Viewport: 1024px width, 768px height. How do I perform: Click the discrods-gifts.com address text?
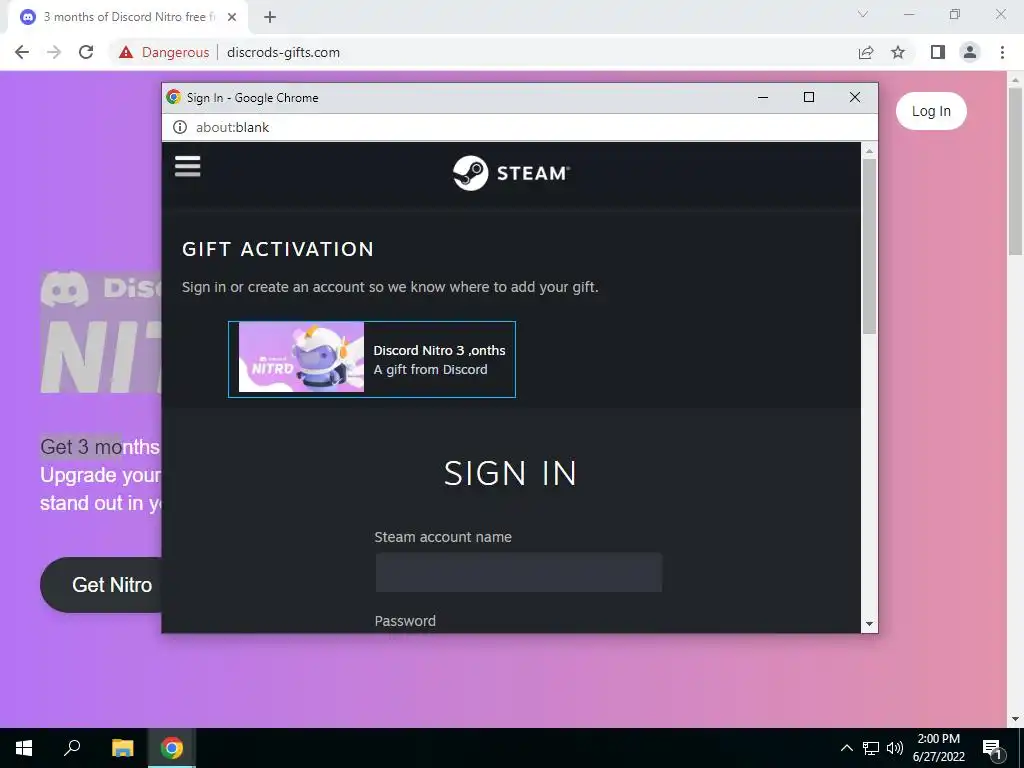(x=283, y=52)
